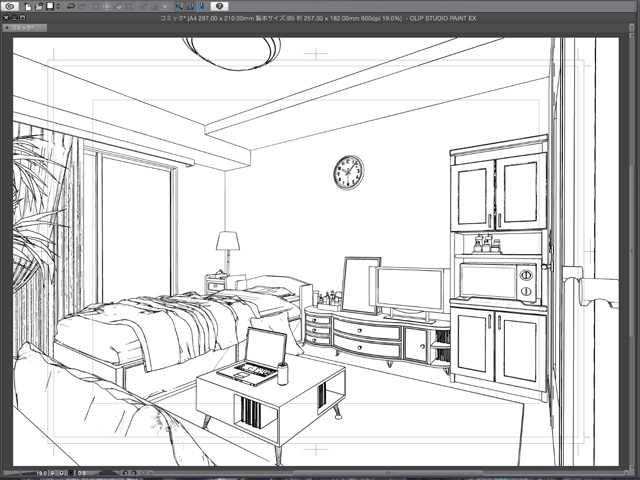The height and width of the screenshot is (480, 640).
Task: Open Clip Studio support question-mark icon
Action: pyautogui.click(x=220, y=6)
